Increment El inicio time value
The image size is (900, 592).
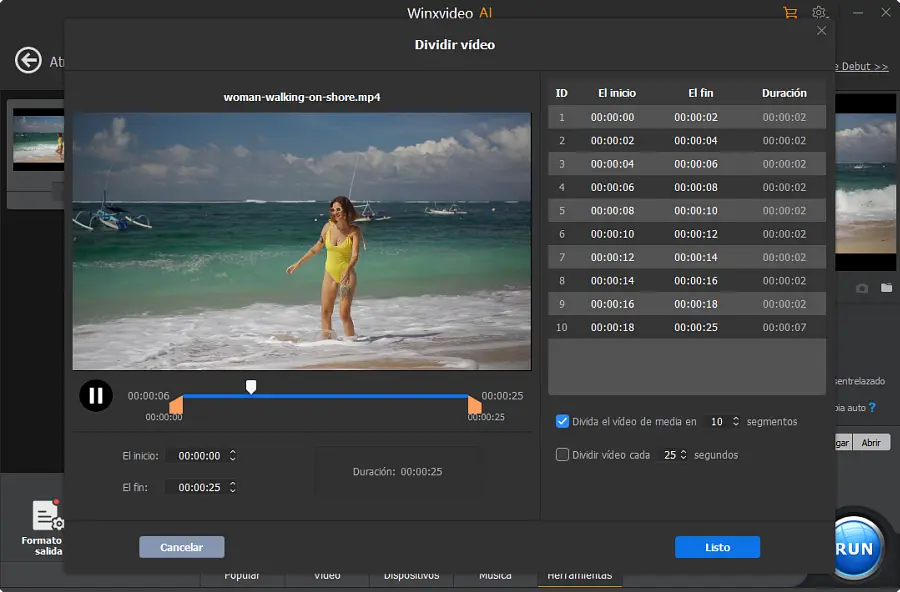(232, 451)
